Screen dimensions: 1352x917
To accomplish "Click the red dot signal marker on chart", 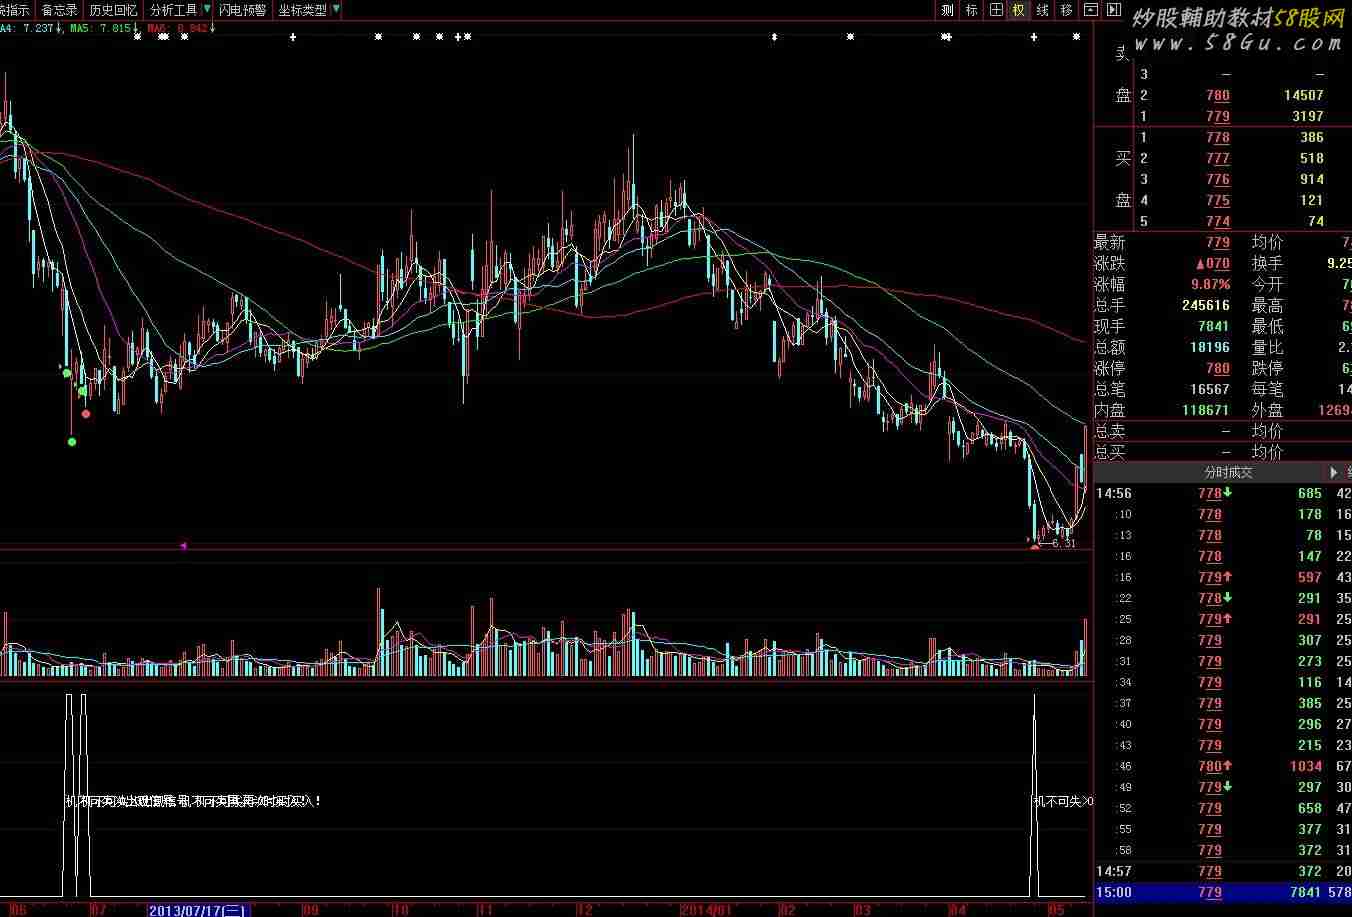I will click(86, 413).
